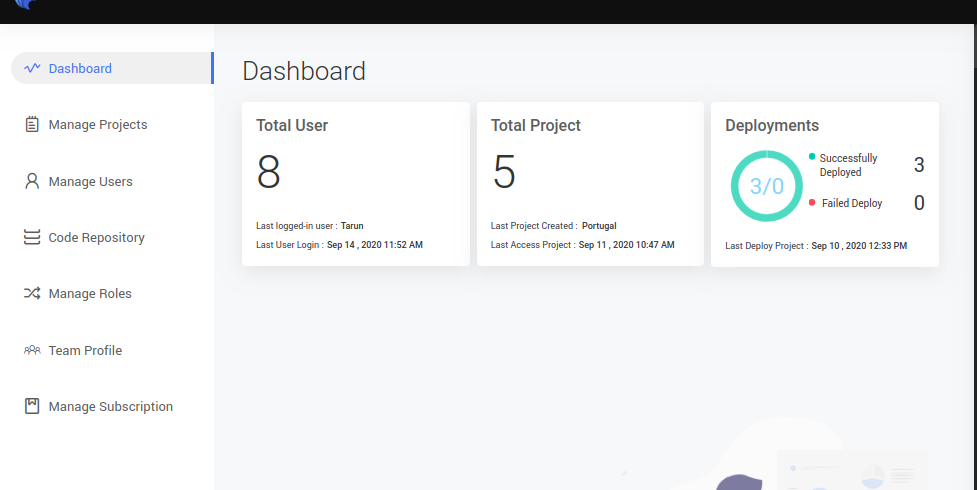Click the Dashboard pulse icon
977x490 pixels.
[x=32, y=69]
